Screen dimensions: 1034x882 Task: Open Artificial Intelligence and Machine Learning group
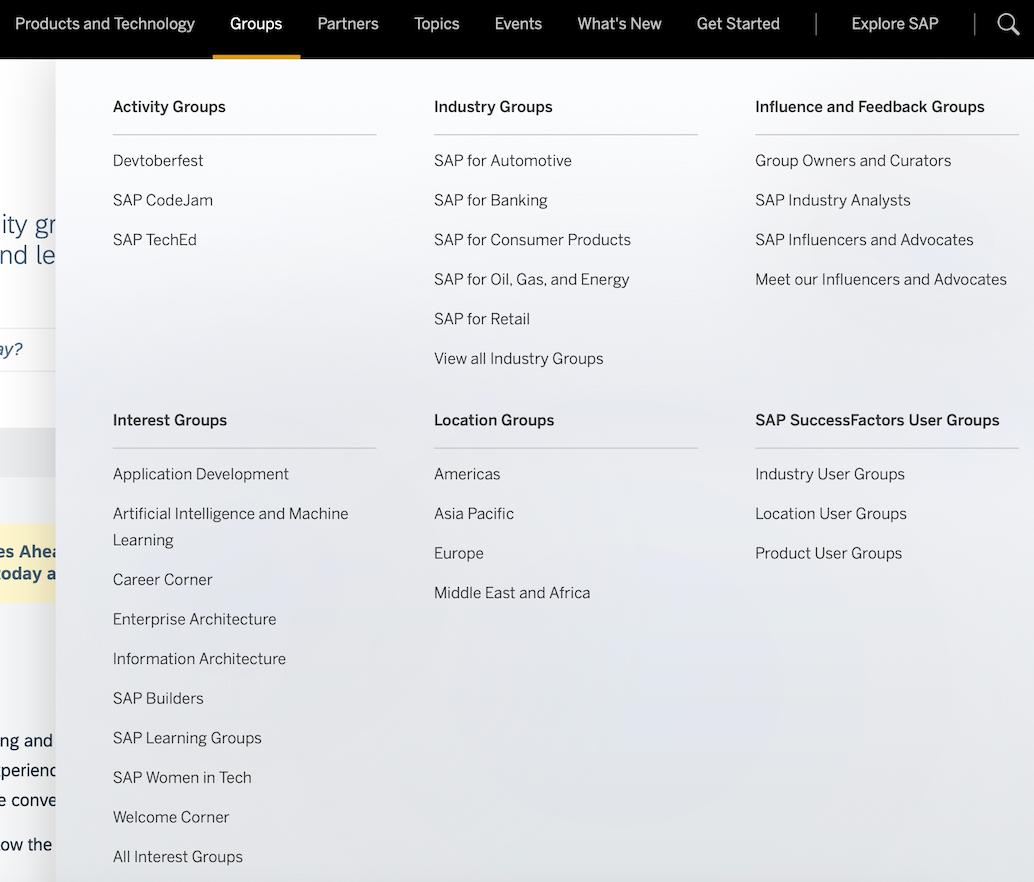tap(231, 527)
